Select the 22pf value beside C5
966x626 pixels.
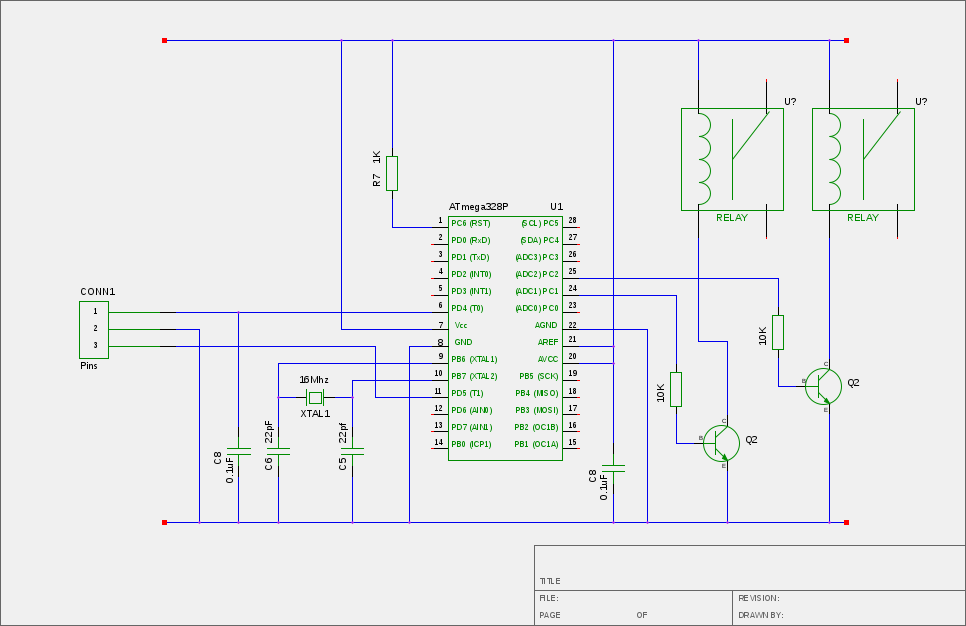343,433
